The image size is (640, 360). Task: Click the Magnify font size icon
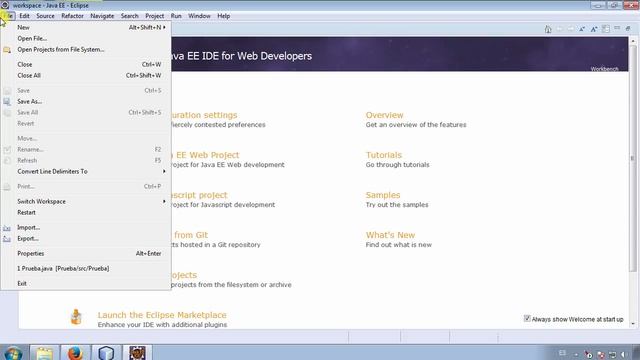[594, 29]
